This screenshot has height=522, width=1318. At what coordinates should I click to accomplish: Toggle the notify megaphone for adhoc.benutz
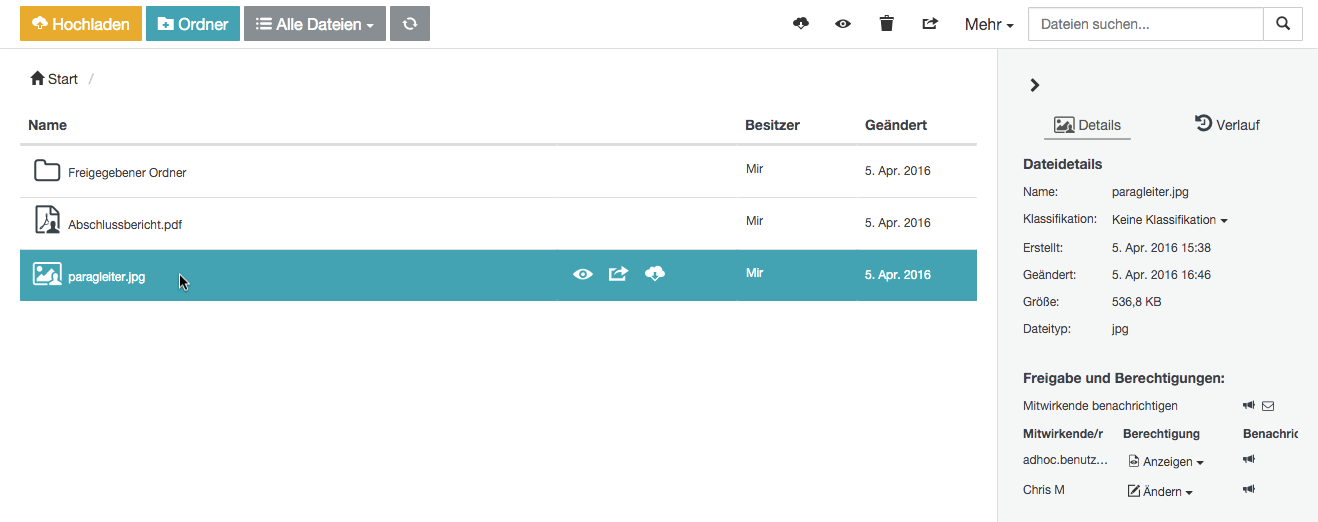coord(1248,459)
